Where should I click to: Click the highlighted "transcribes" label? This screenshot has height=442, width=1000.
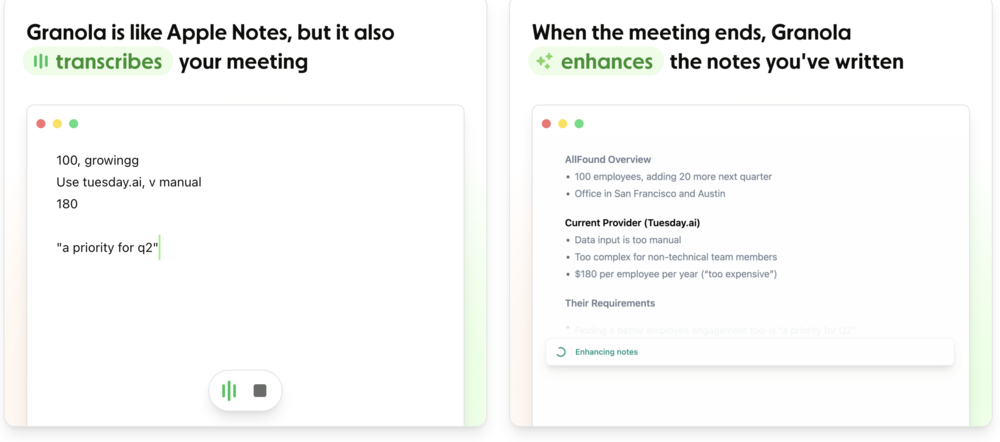tap(108, 62)
